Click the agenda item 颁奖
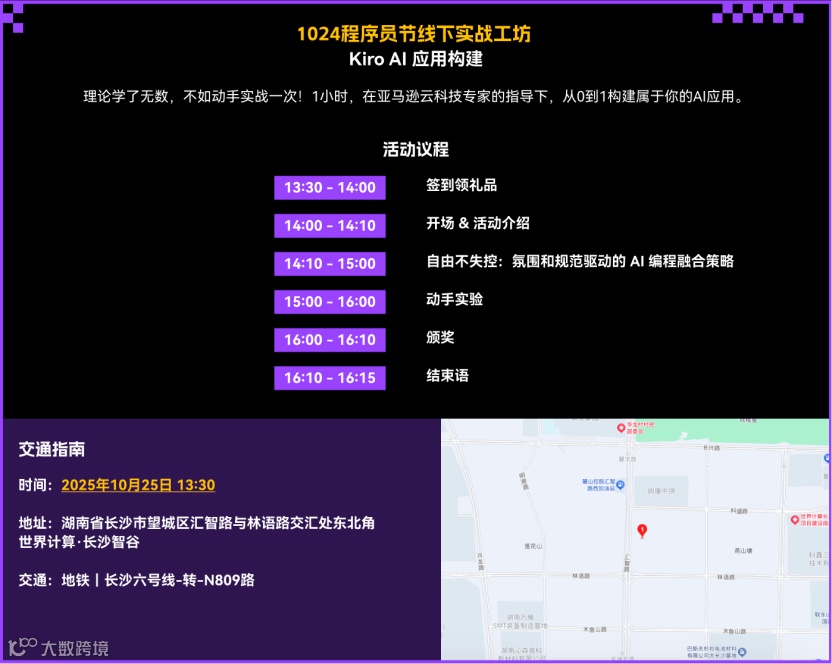This screenshot has height=664, width=832. [x=440, y=337]
